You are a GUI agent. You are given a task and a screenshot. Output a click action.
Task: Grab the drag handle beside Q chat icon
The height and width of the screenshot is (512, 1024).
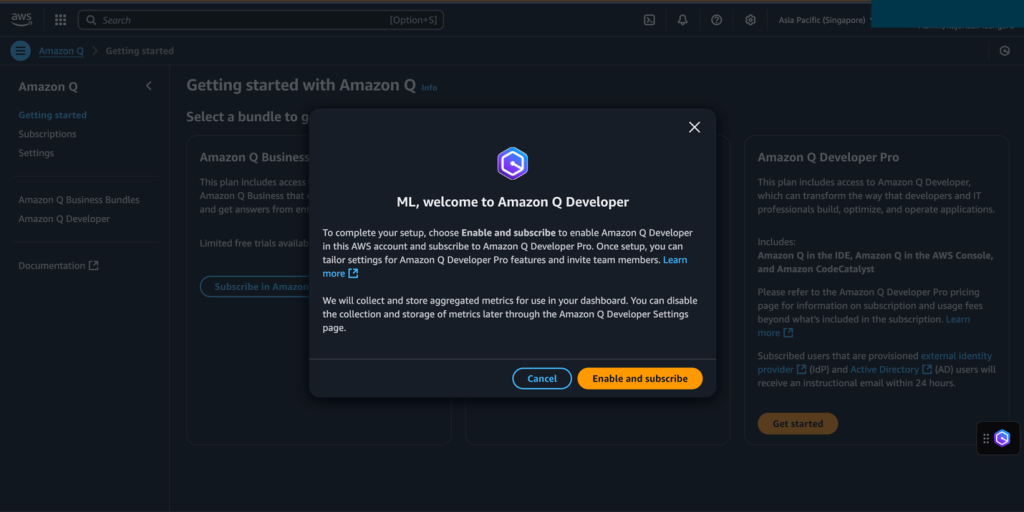click(x=985, y=439)
